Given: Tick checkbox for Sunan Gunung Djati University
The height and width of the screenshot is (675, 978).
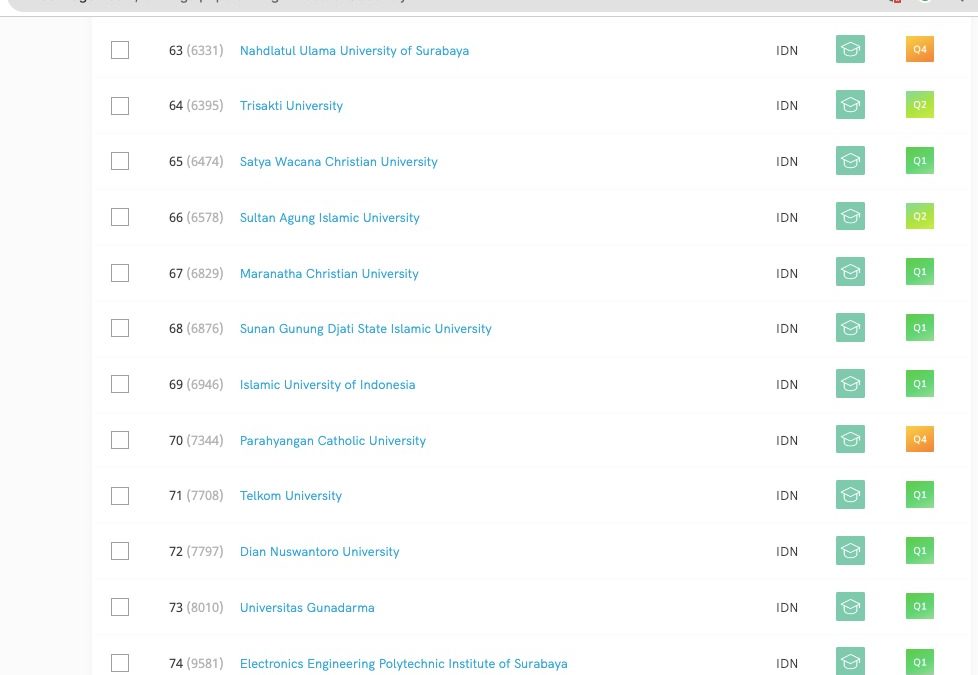Looking at the screenshot, I should (120, 328).
